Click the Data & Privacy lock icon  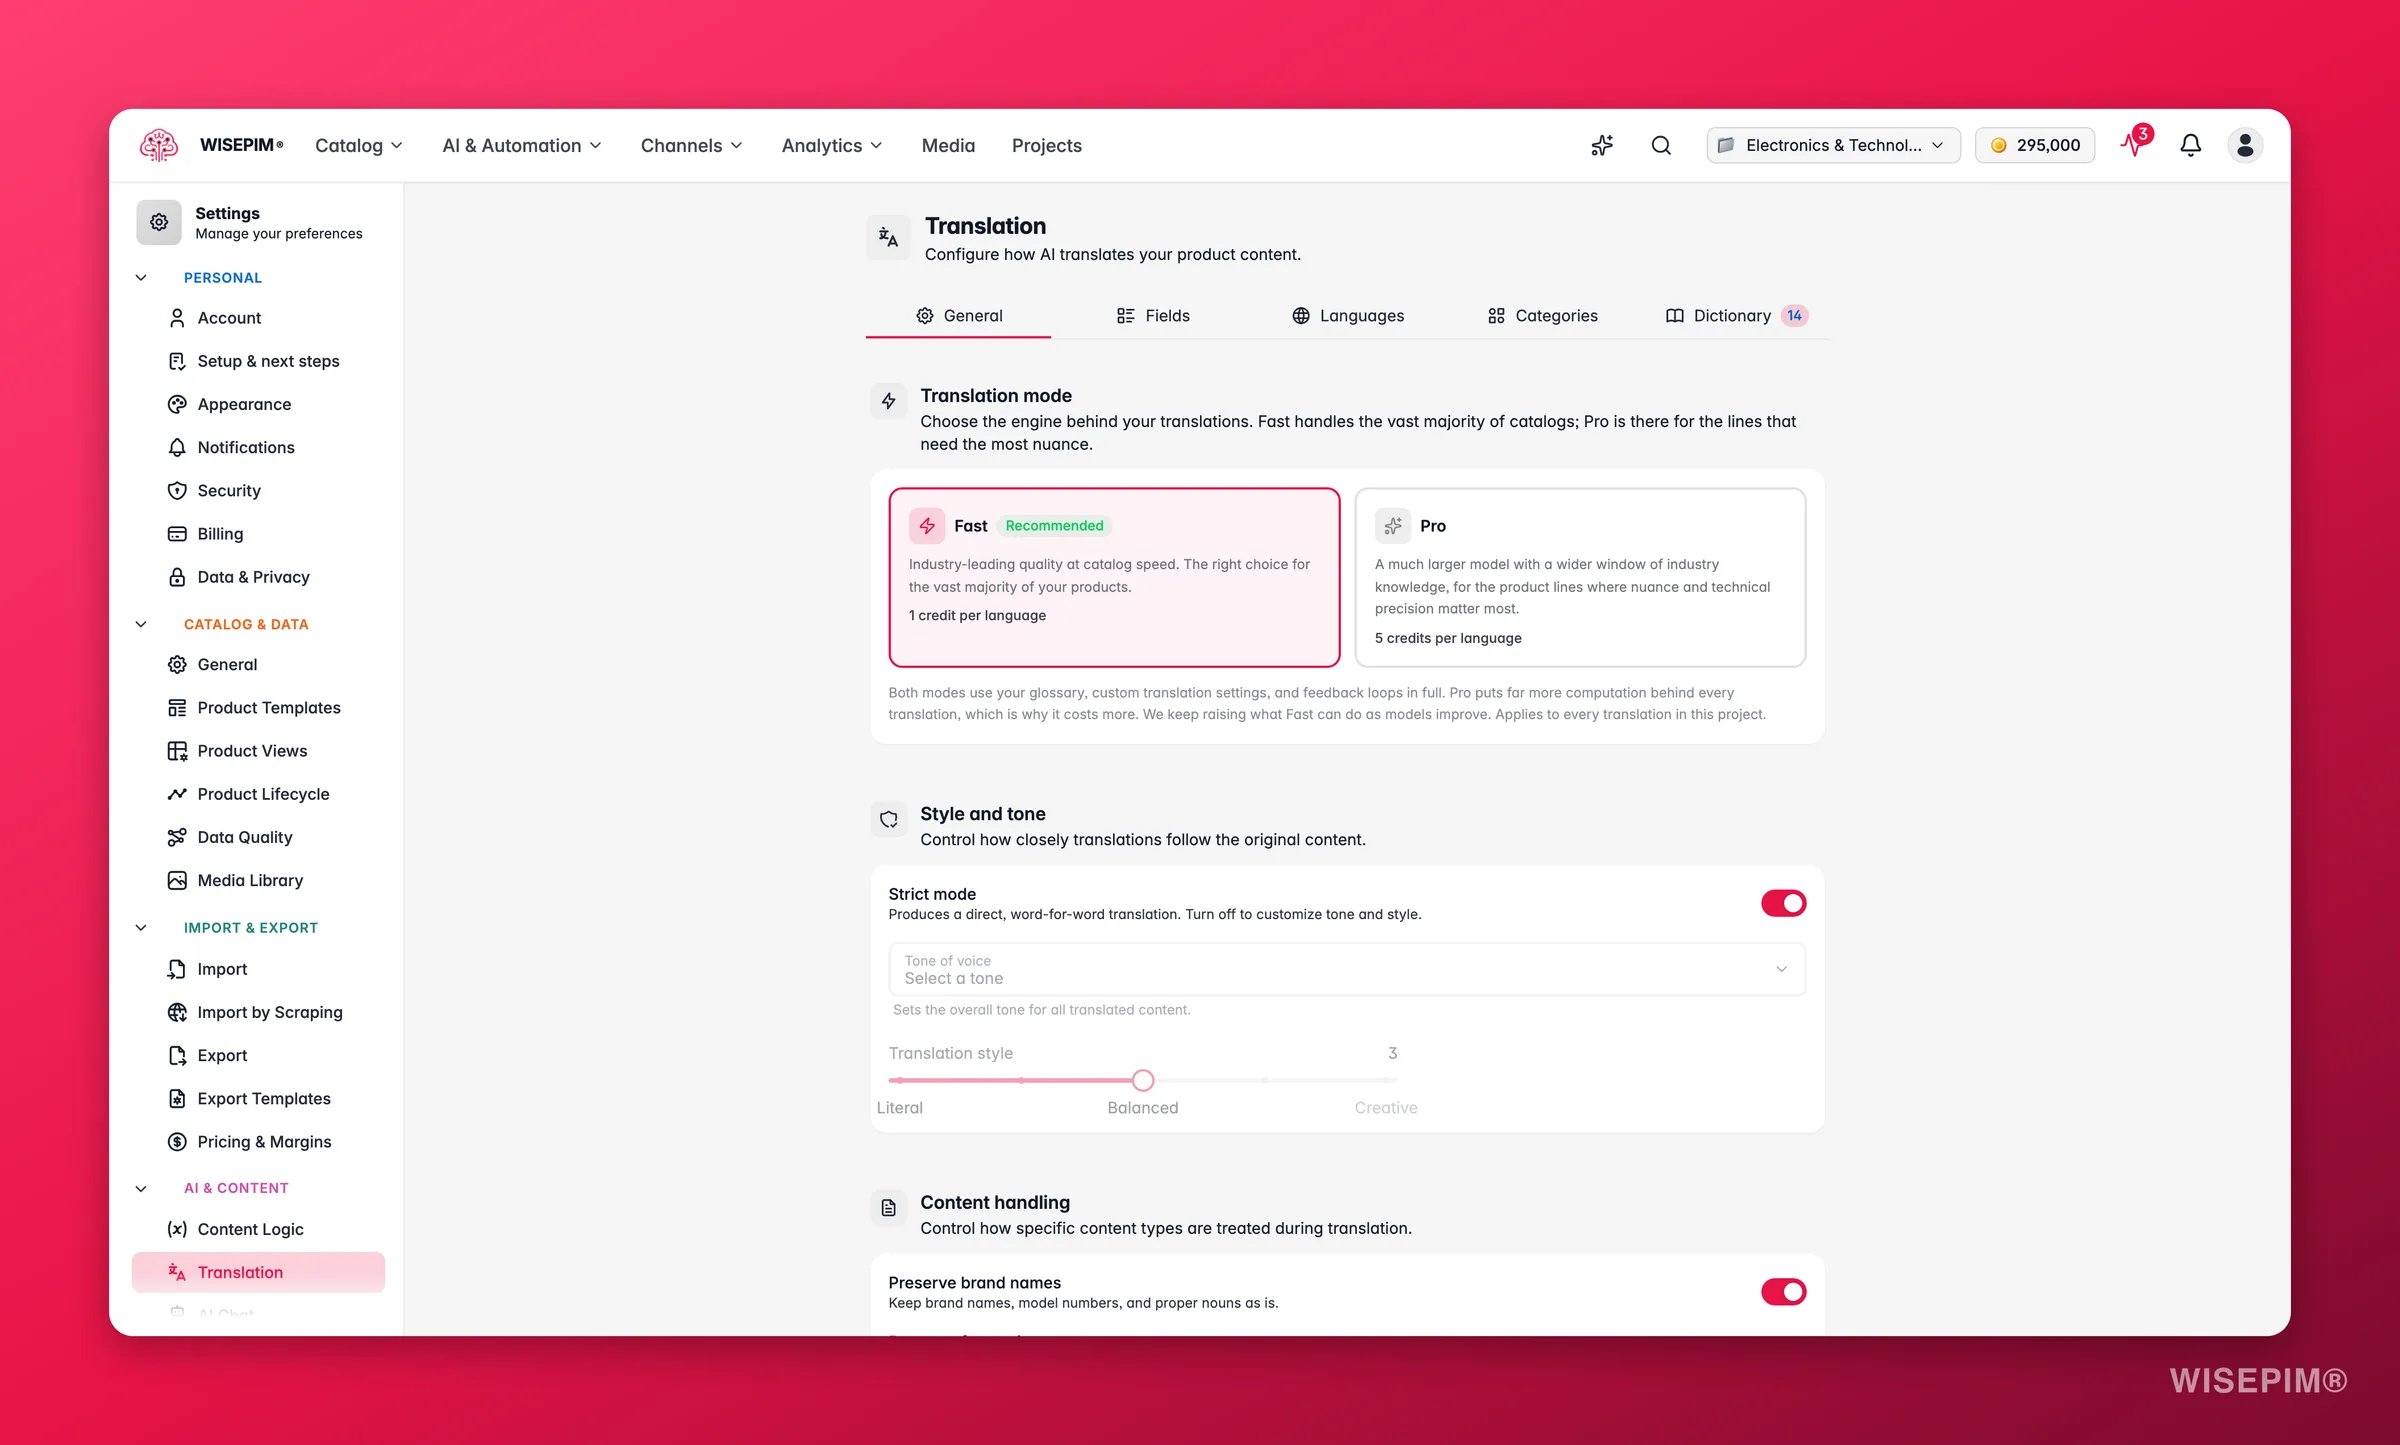[x=177, y=577]
